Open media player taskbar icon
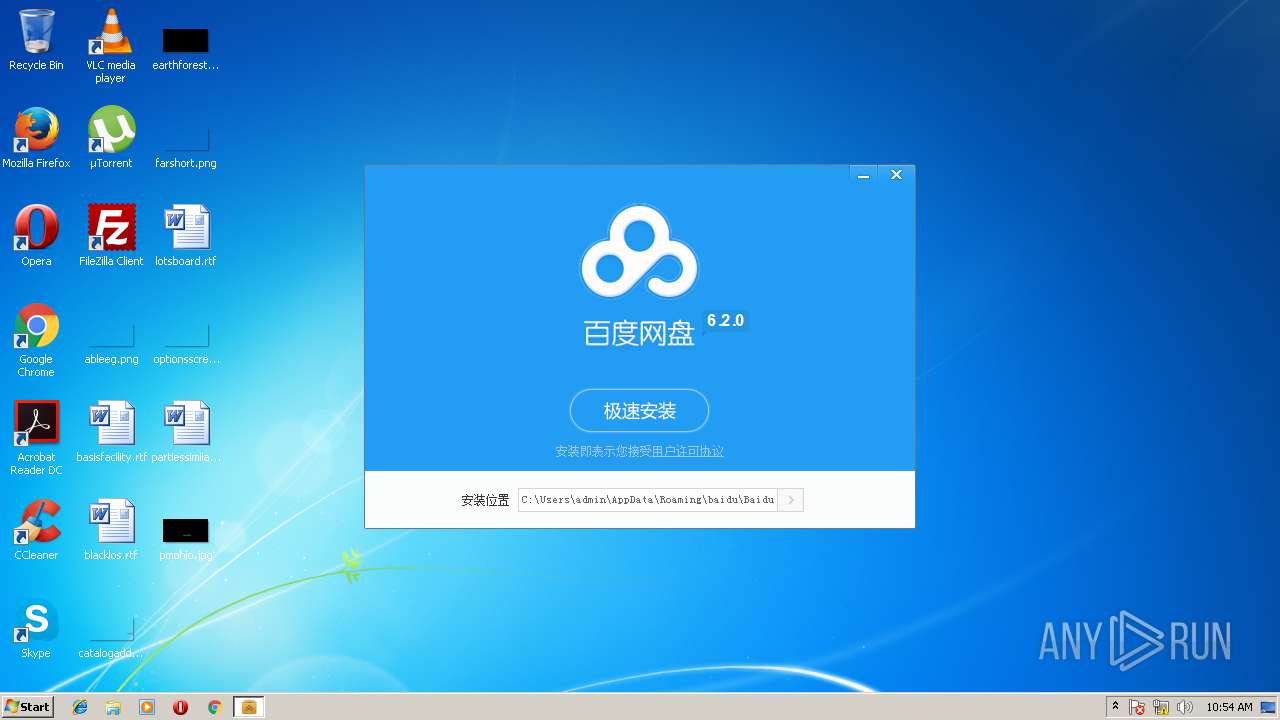The image size is (1280, 720). tap(147, 707)
